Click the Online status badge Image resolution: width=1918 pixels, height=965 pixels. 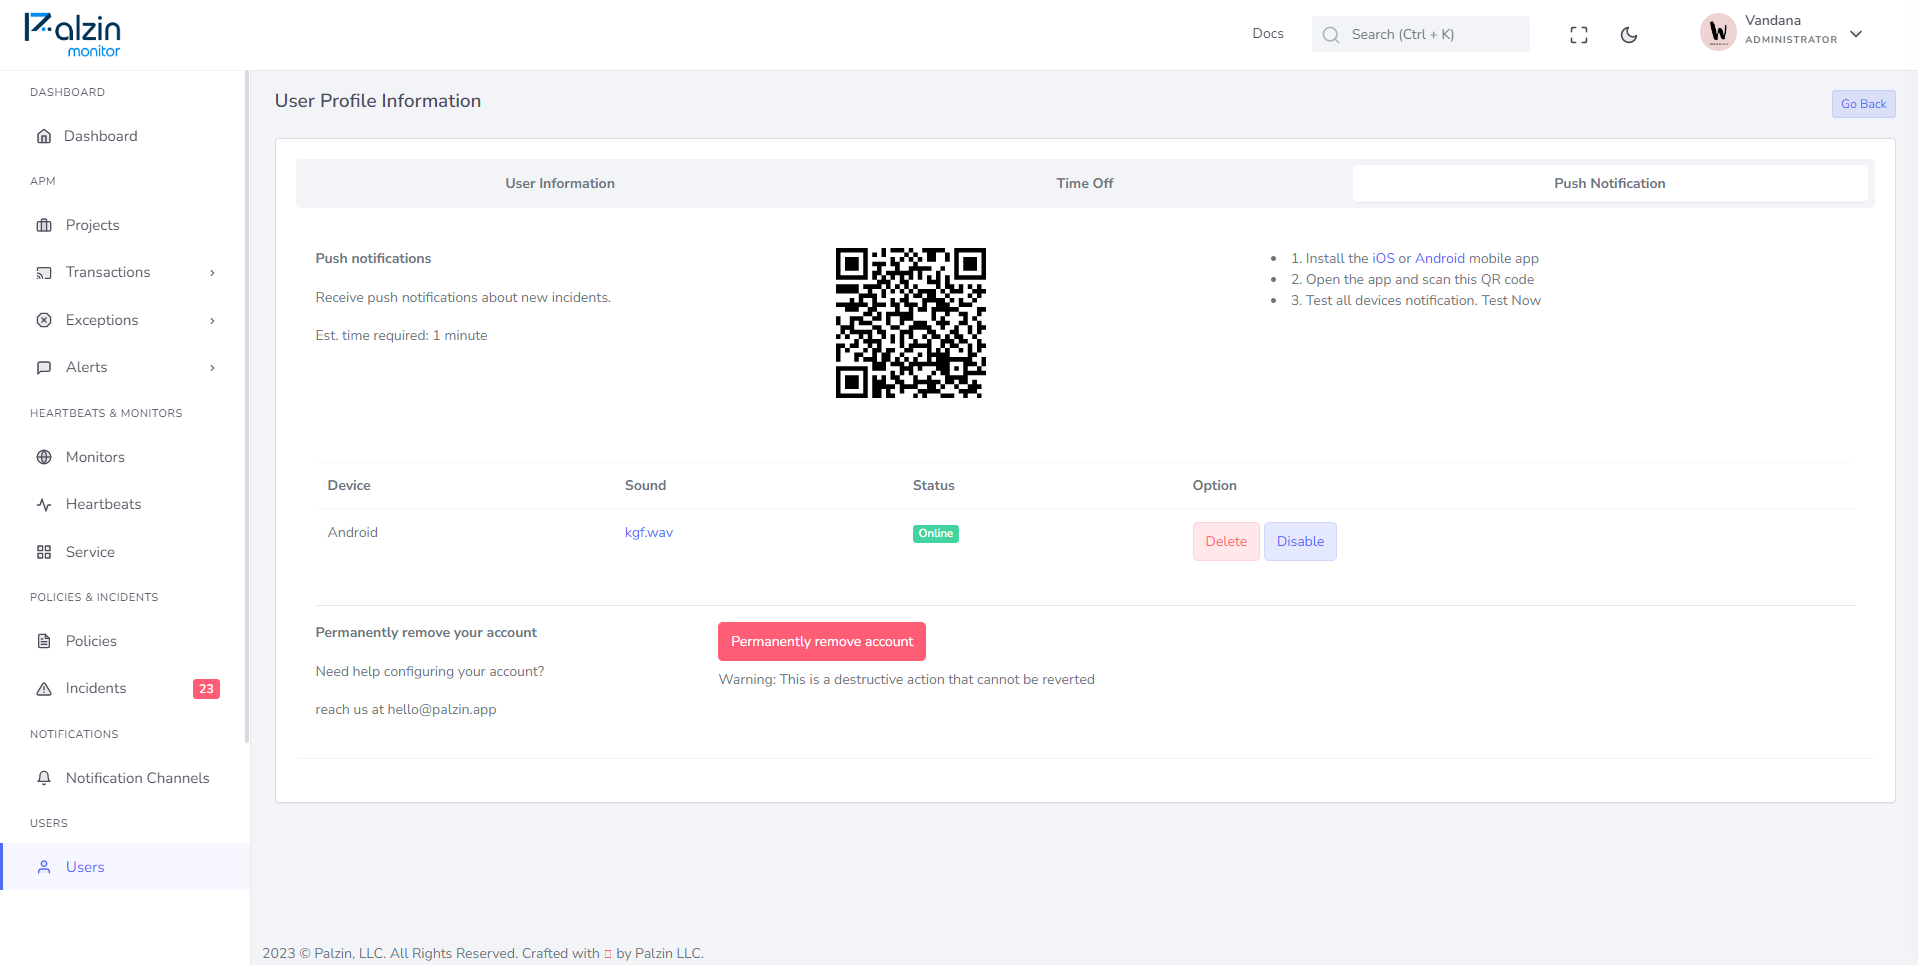936,534
